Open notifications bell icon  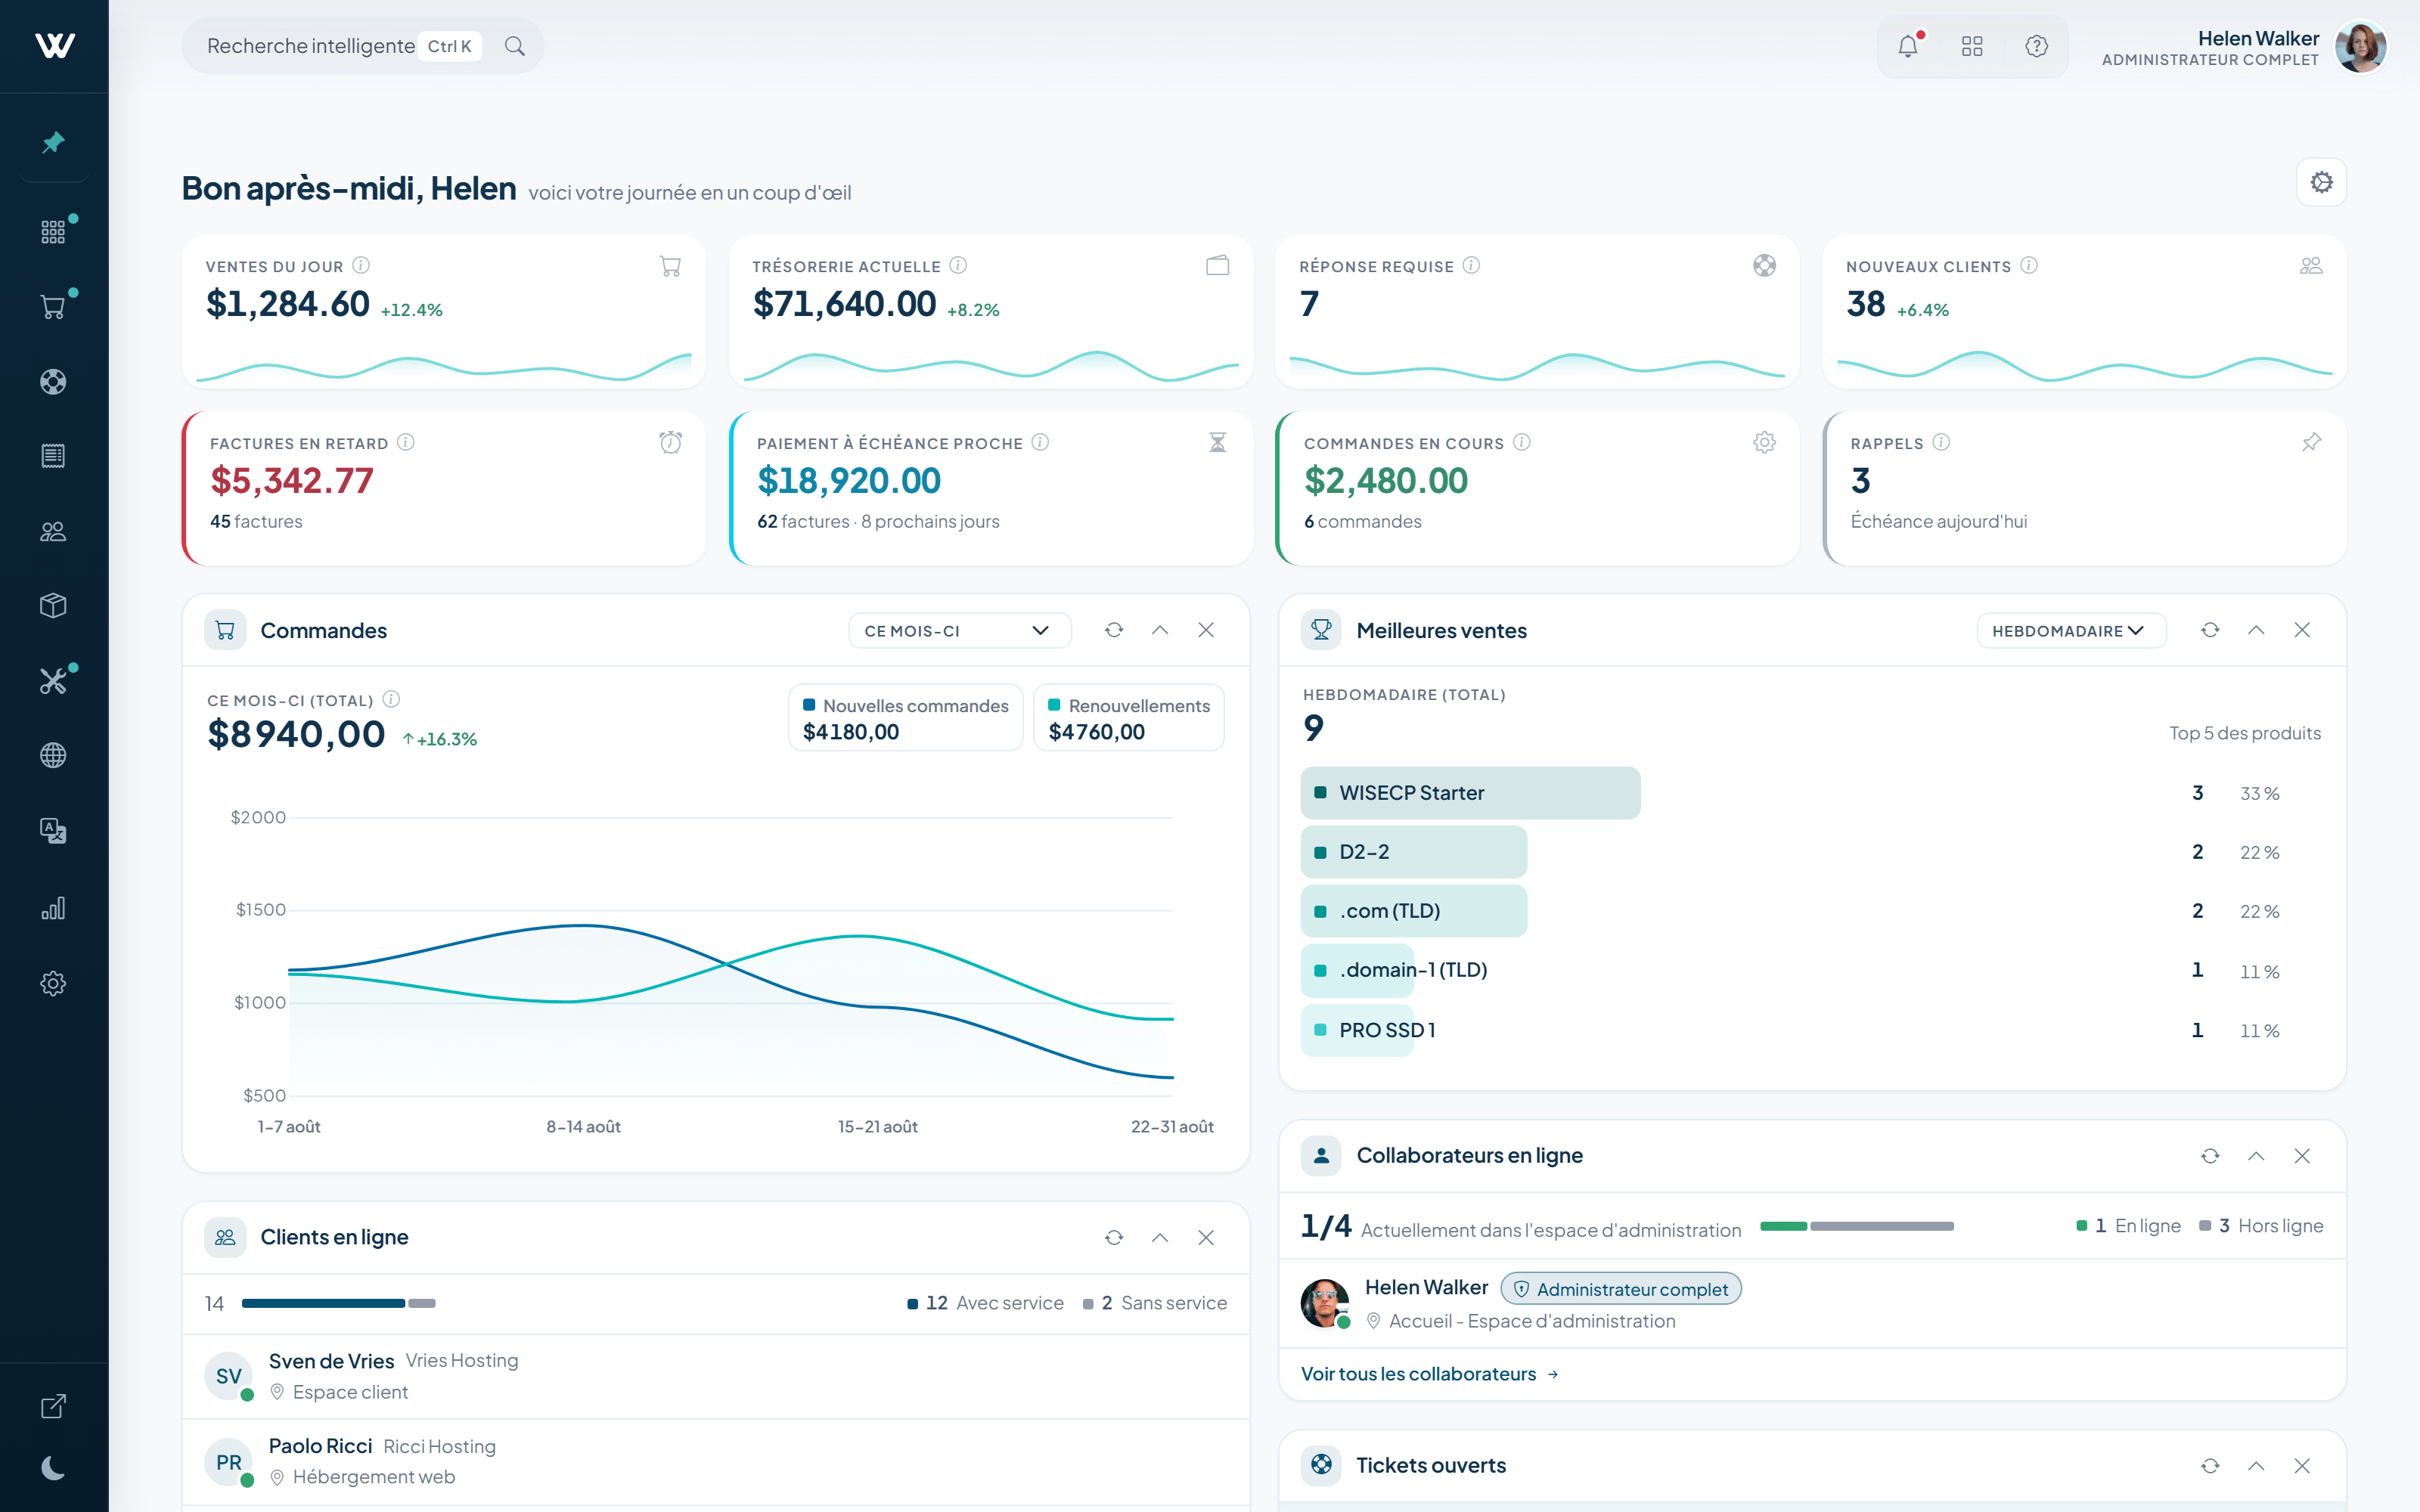click(x=1908, y=46)
